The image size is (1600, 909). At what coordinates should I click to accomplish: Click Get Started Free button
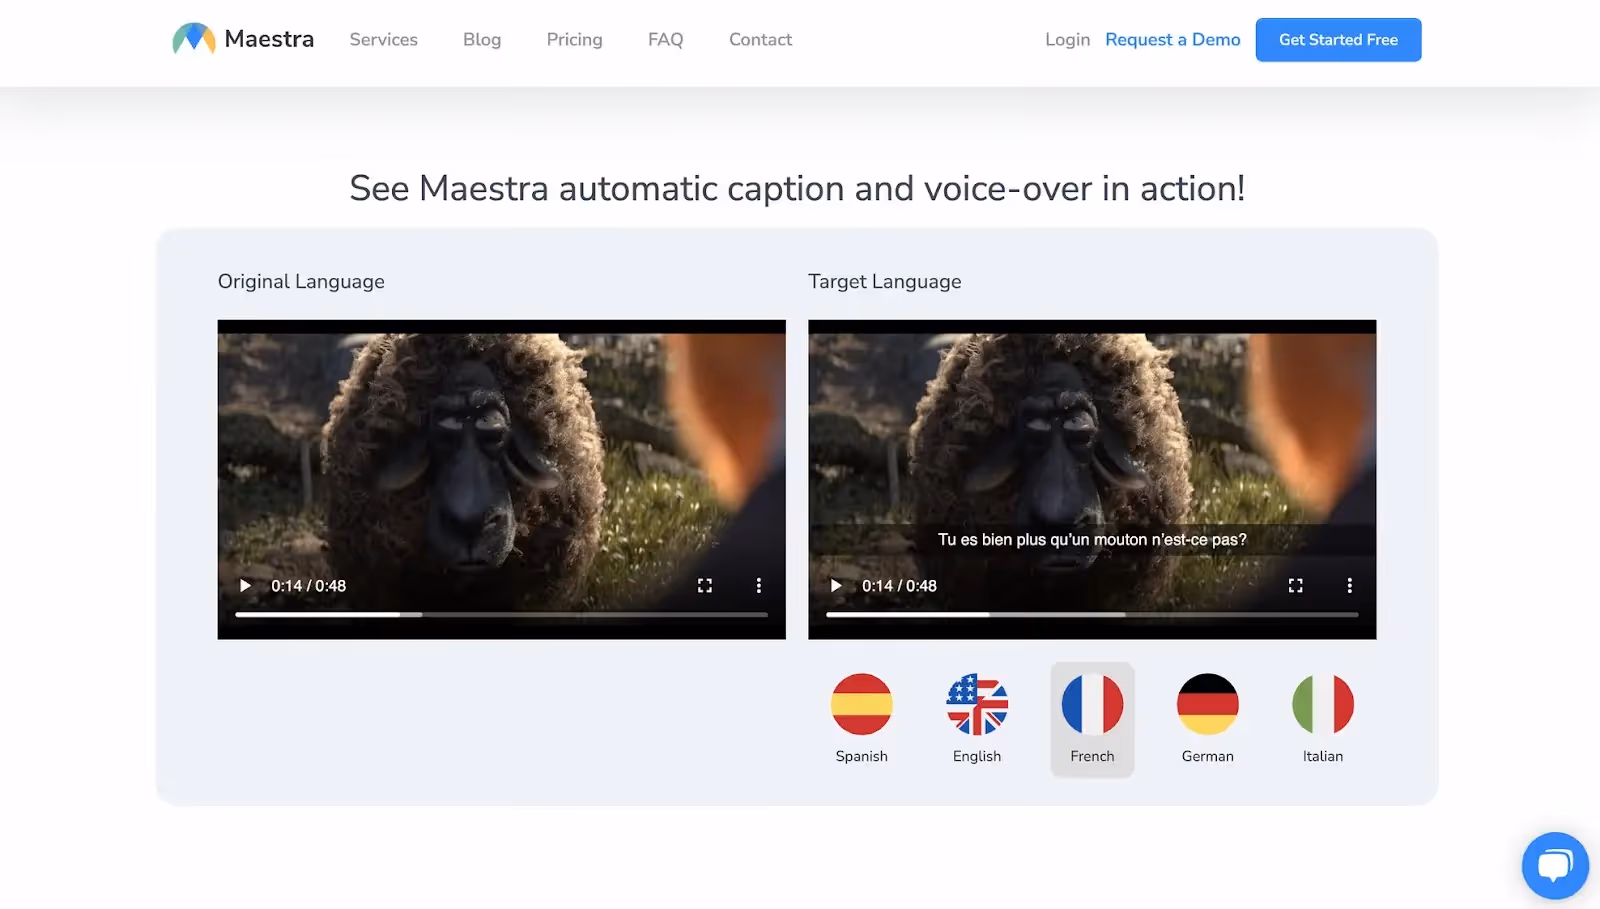(x=1339, y=40)
